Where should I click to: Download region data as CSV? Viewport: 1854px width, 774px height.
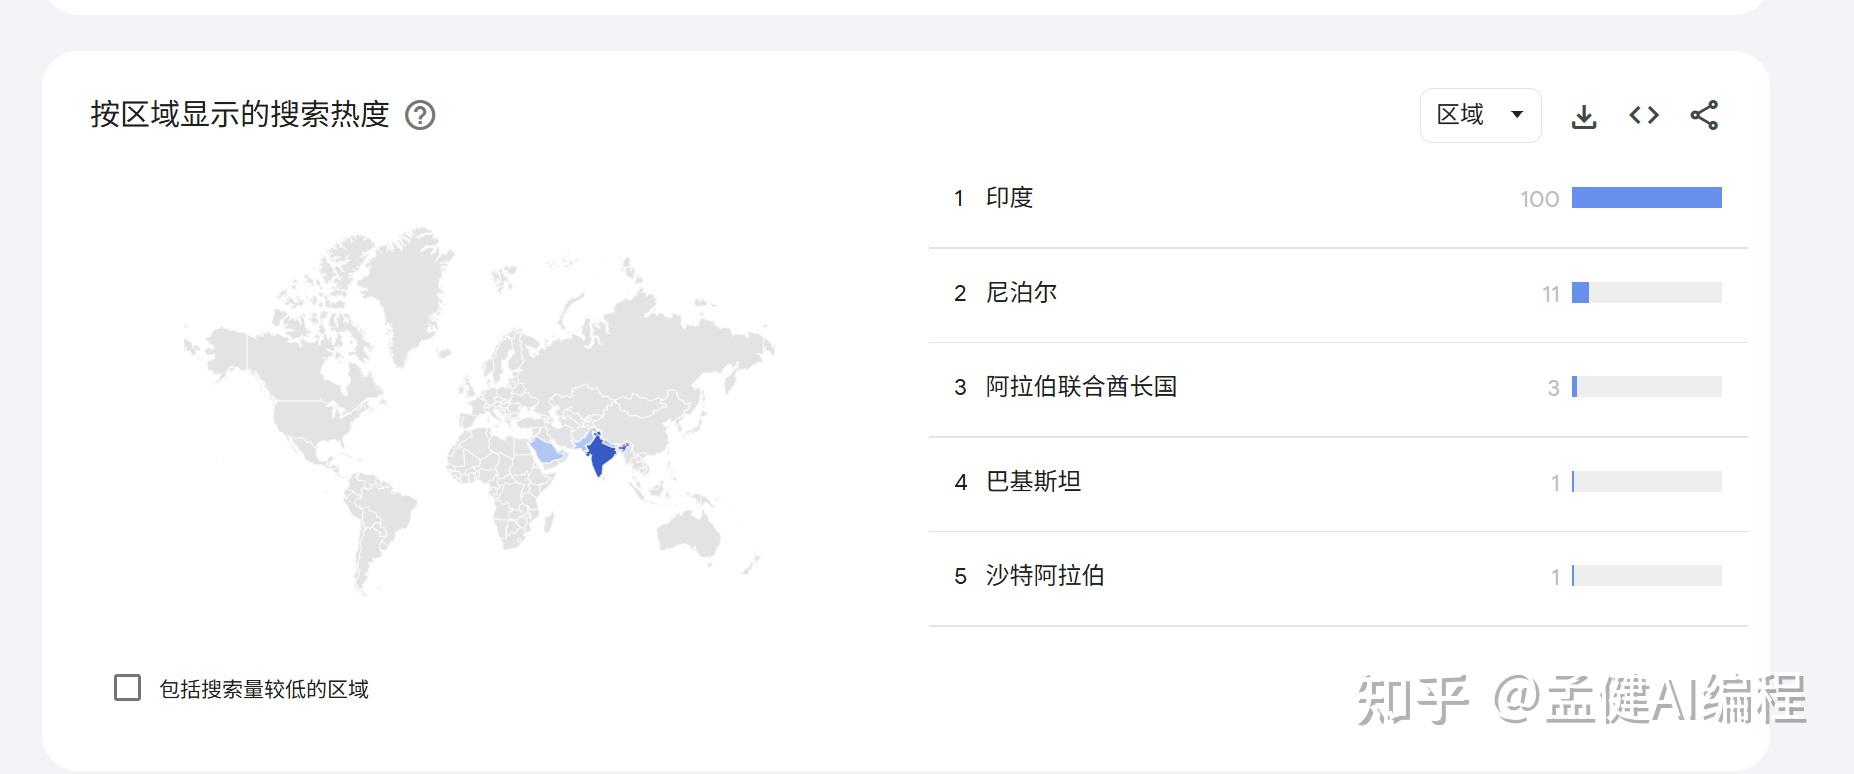(1584, 116)
